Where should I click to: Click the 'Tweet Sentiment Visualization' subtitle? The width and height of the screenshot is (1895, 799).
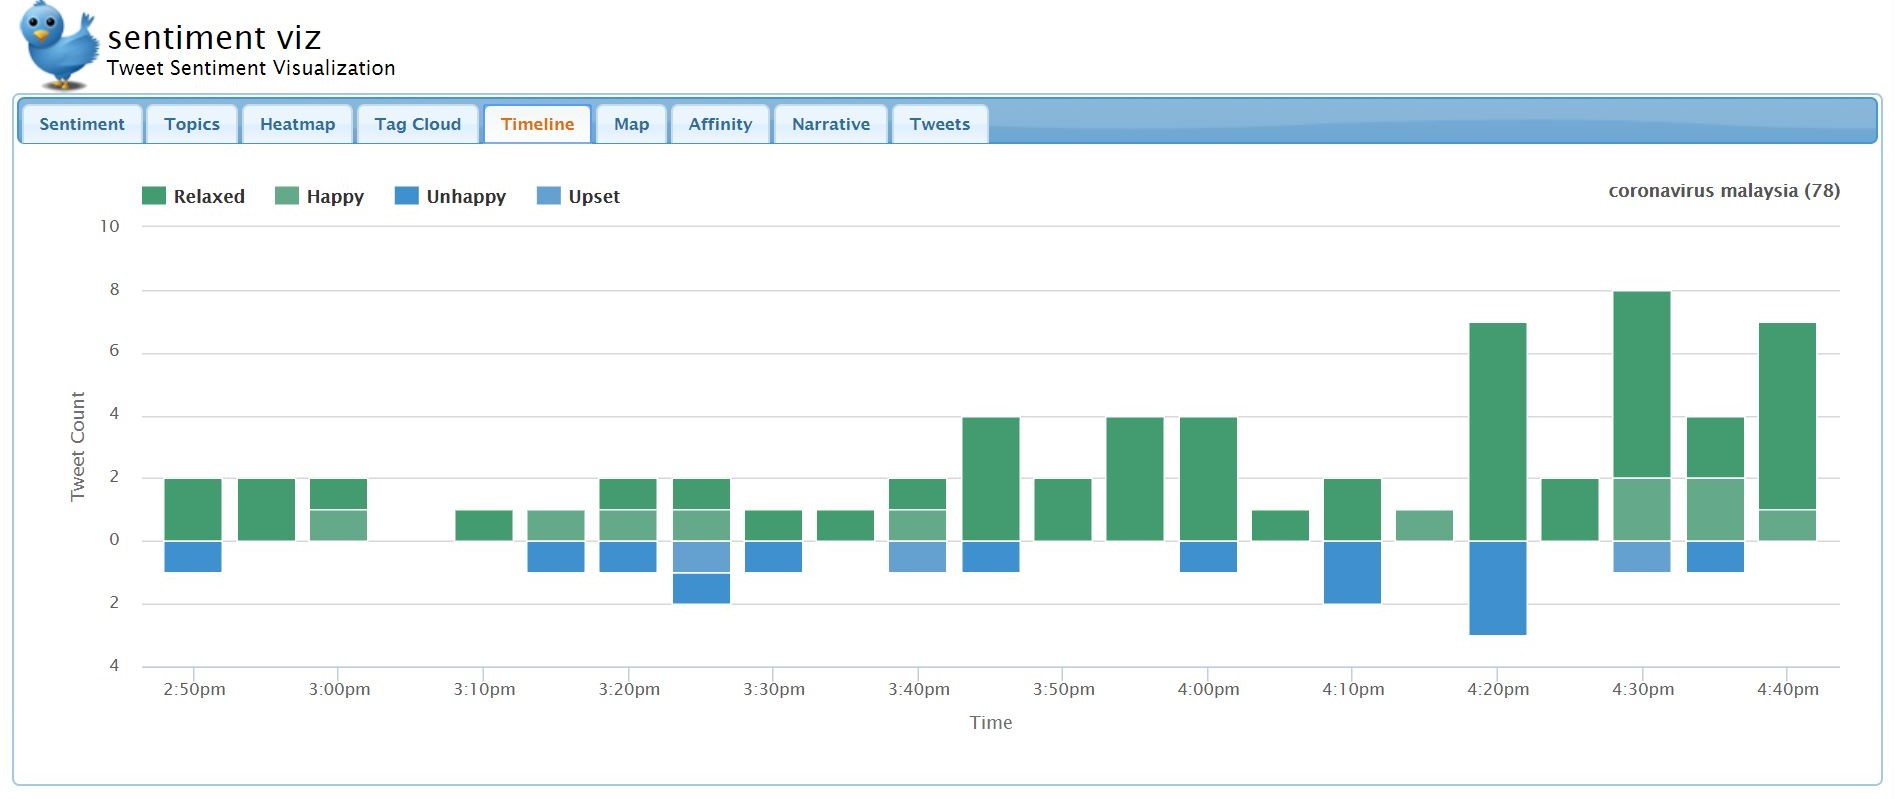[x=251, y=68]
